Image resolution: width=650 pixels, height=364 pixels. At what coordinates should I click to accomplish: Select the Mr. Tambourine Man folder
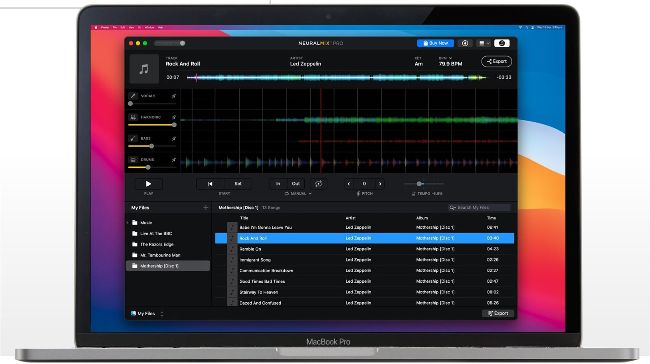pos(167,255)
